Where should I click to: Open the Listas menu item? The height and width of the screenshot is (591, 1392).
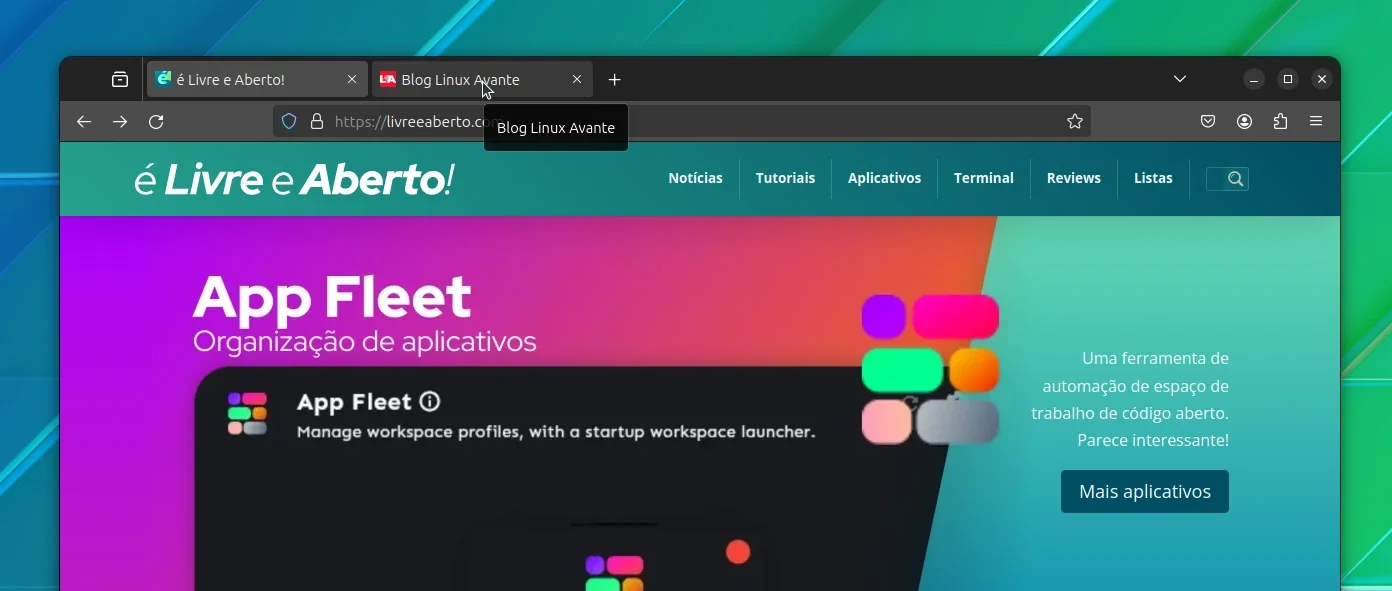pos(1153,178)
